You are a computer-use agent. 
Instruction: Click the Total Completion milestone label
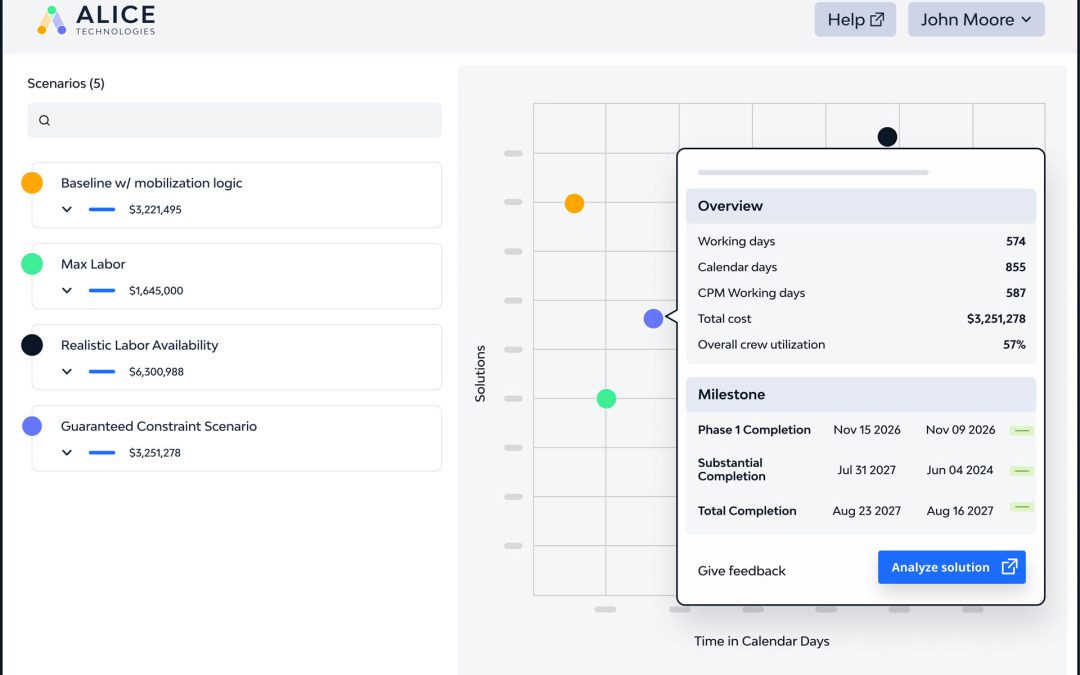(x=747, y=511)
